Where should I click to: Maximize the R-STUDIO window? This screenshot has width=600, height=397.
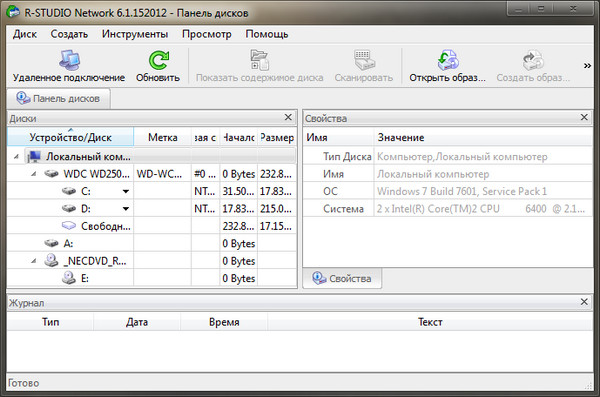[x=541, y=8]
